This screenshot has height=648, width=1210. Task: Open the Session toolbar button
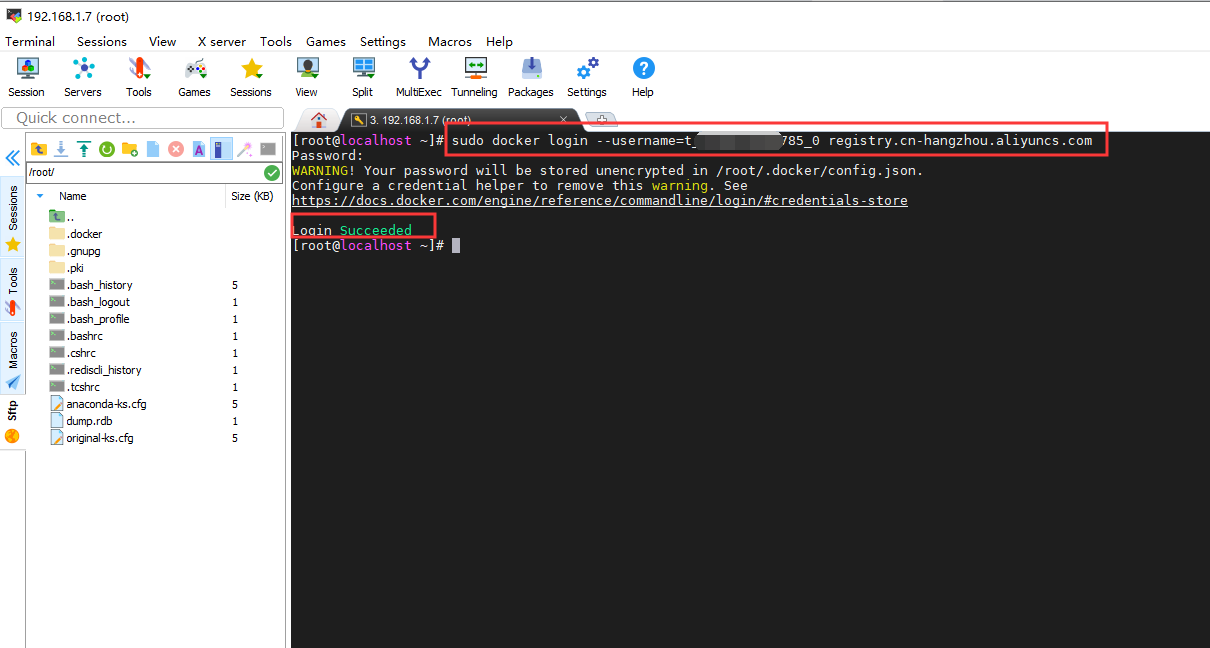point(27,77)
